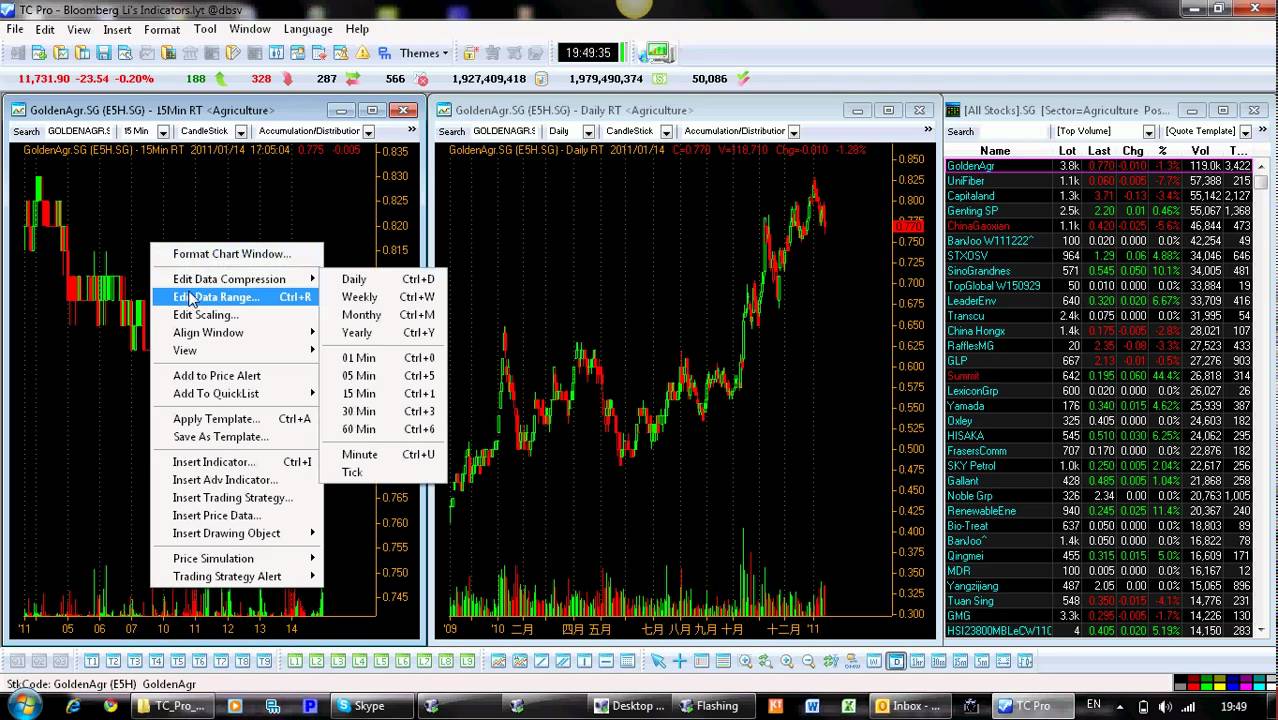Open Inbox Outlook taskbar button

coord(908,706)
